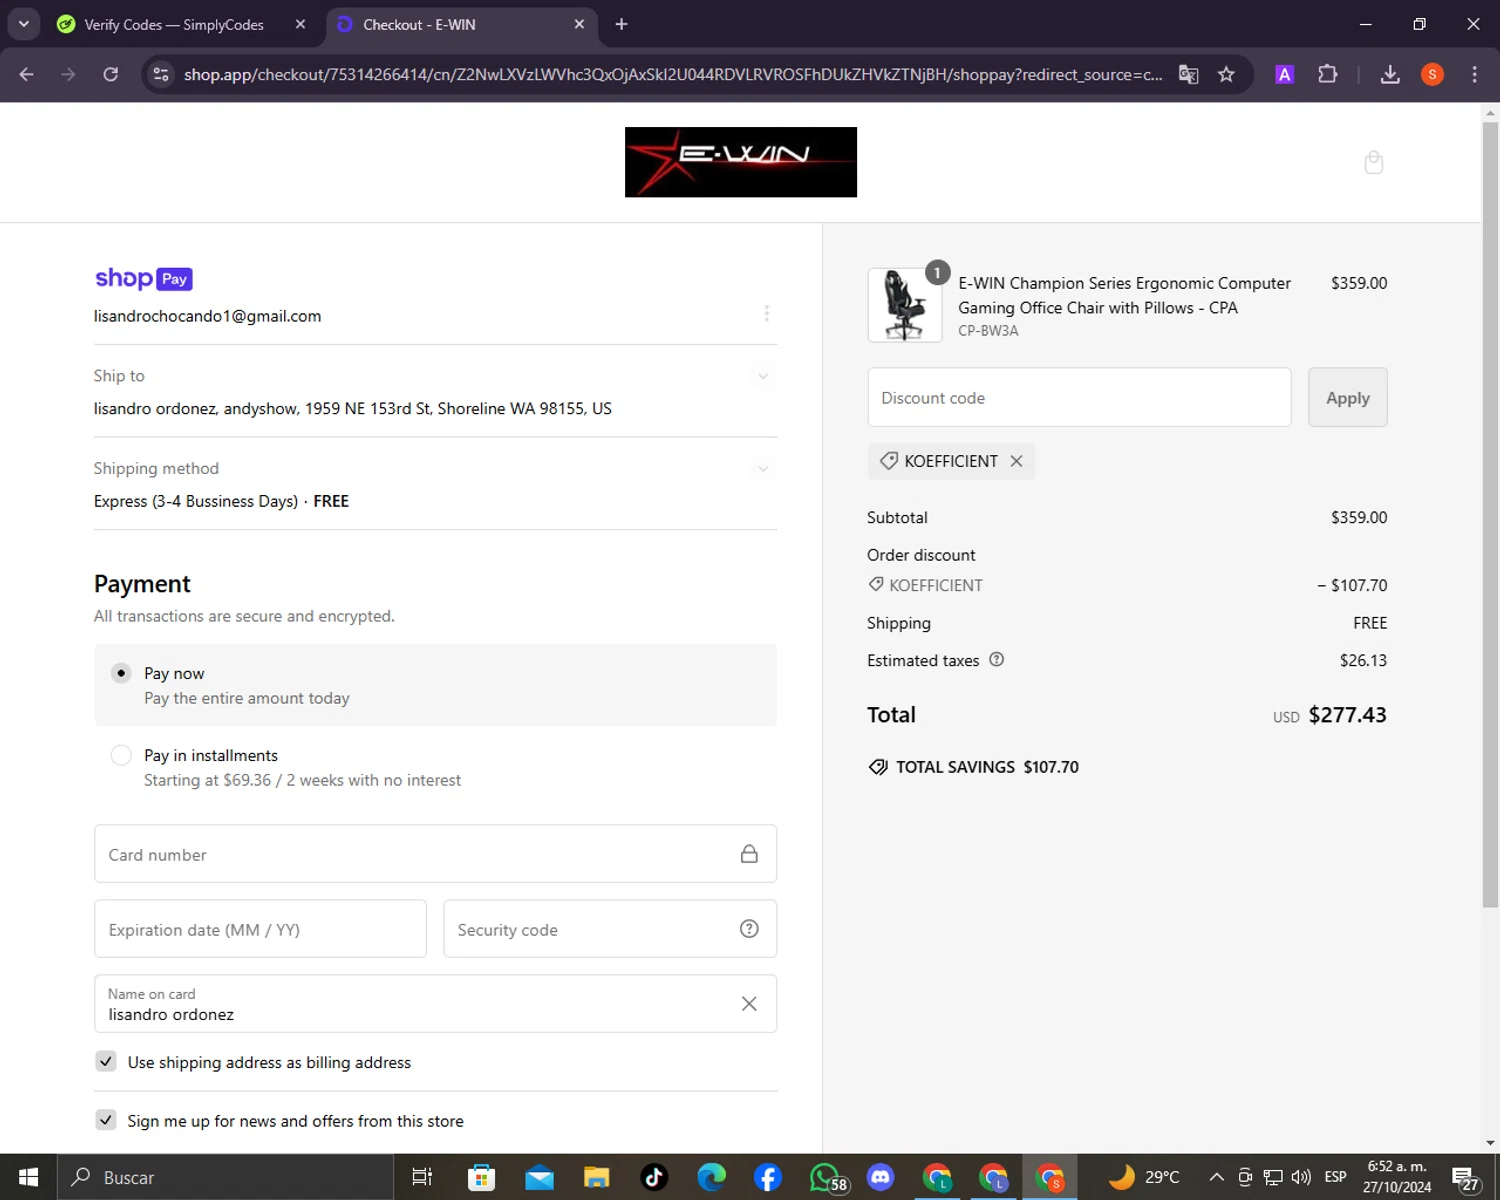Click the gaming chair product thumbnail
The image size is (1500, 1200).
click(905, 305)
